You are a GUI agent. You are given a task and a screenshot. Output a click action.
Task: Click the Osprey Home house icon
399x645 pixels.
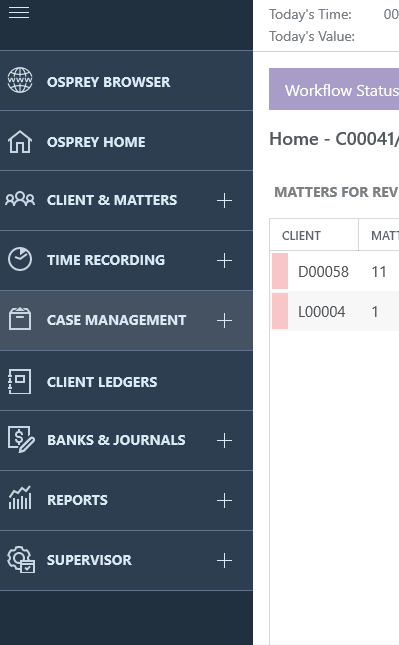point(20,142)
